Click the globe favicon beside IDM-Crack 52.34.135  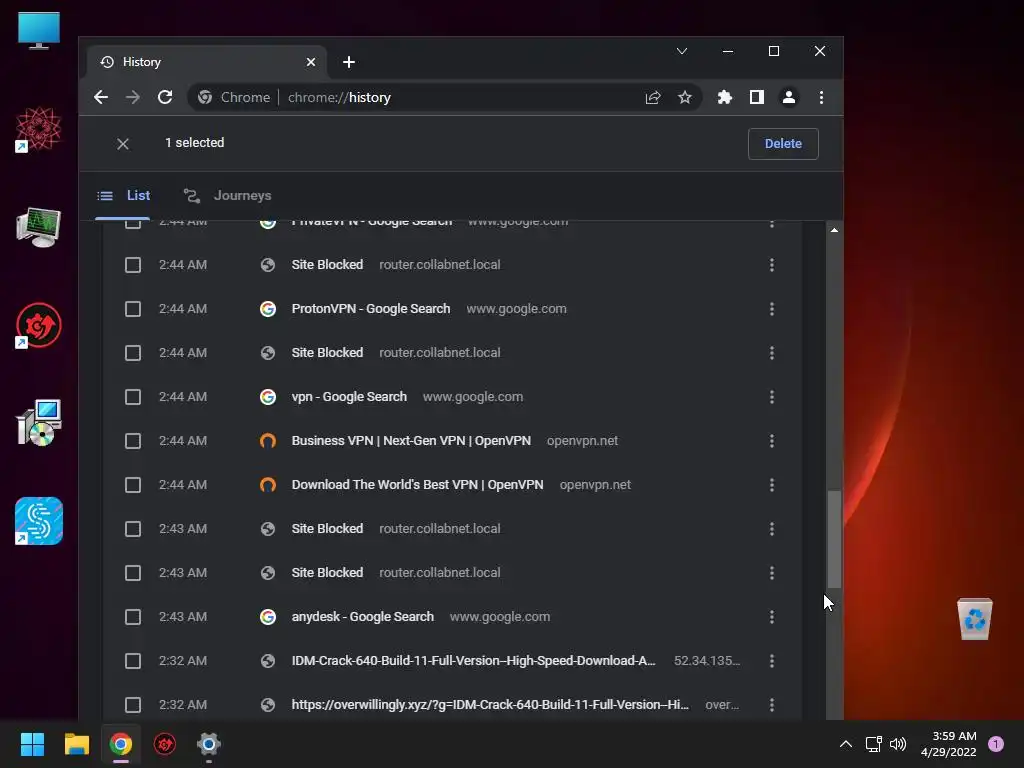(268, 661)
